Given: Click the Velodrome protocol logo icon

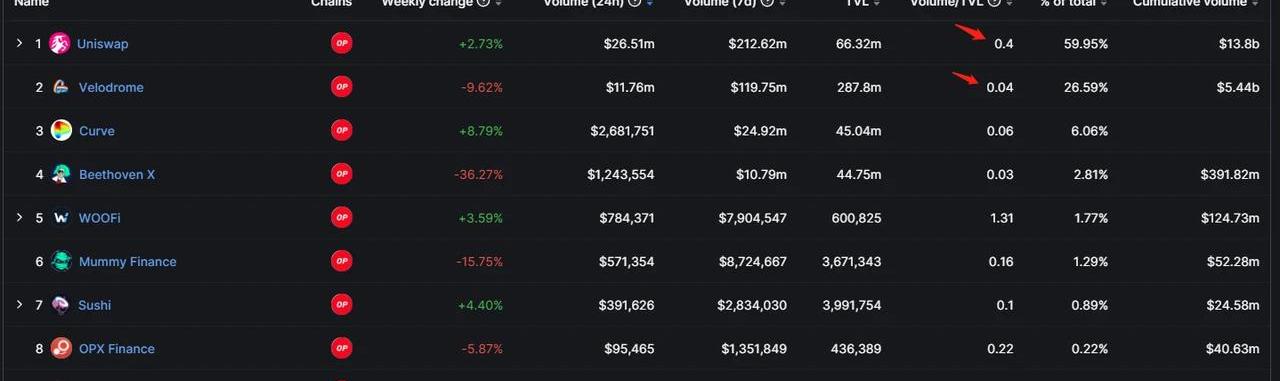Looking at the screenshot, I should (62, 87).
